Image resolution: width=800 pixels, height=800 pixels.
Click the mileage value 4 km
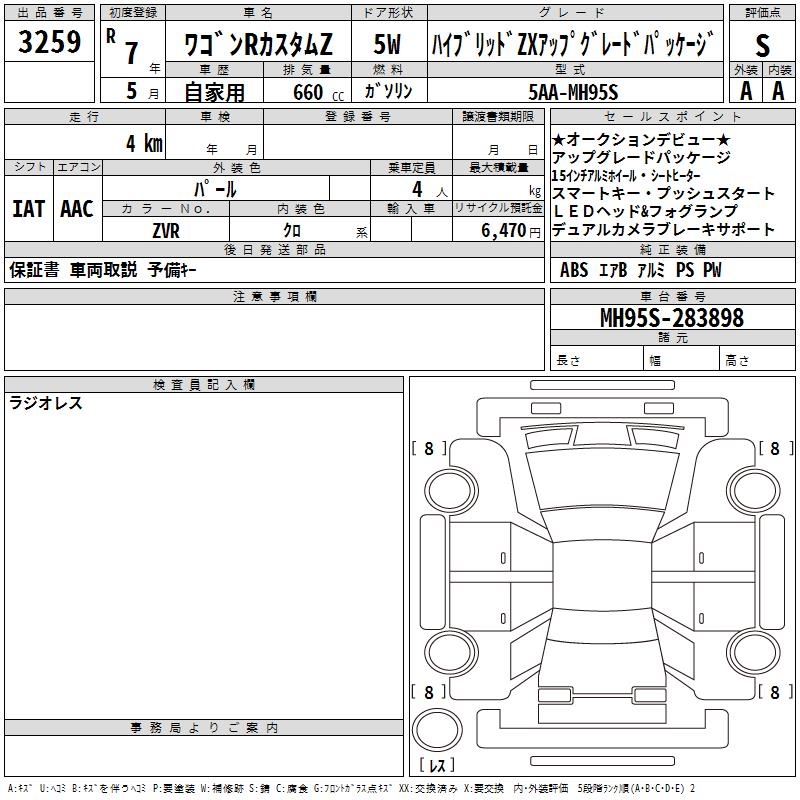[x=144, y=143]
